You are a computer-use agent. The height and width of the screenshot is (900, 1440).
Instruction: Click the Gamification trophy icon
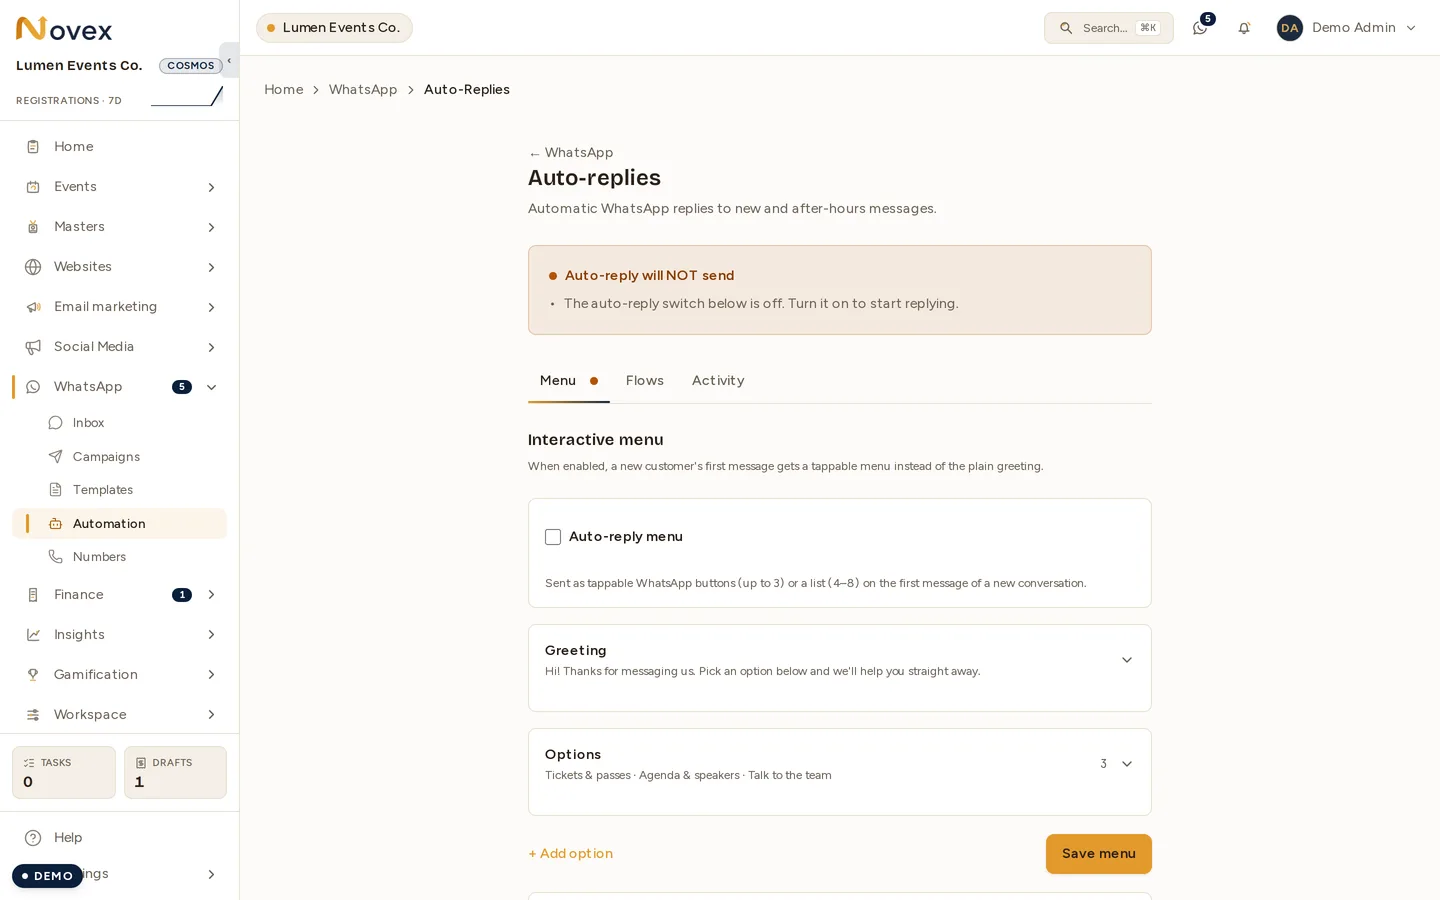point(33,675)
